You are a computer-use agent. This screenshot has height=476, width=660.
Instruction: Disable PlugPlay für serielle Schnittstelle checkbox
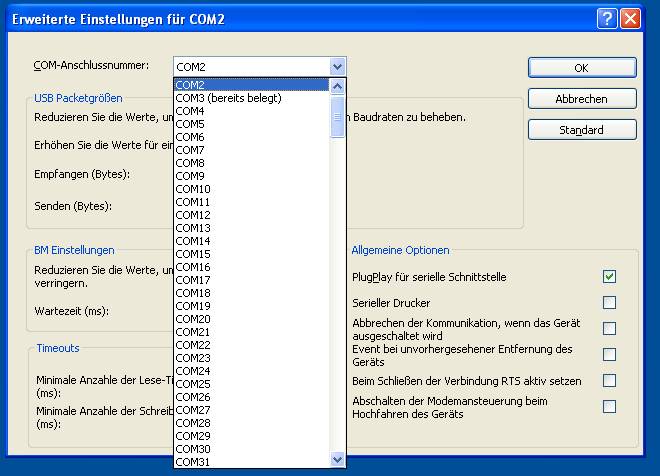pyautogui.click(x=609, y=276)
